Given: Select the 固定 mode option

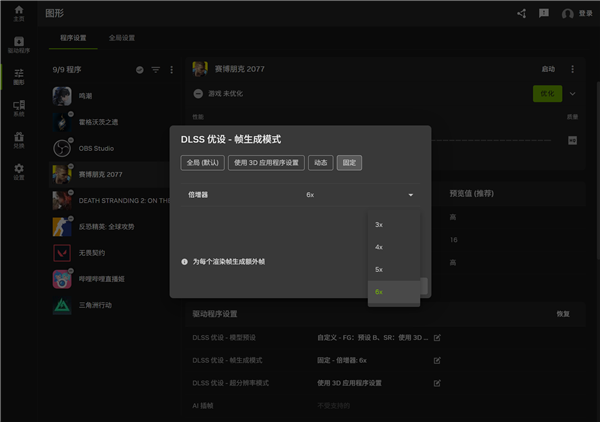Looking at the screenshot, I should point(349,162).
